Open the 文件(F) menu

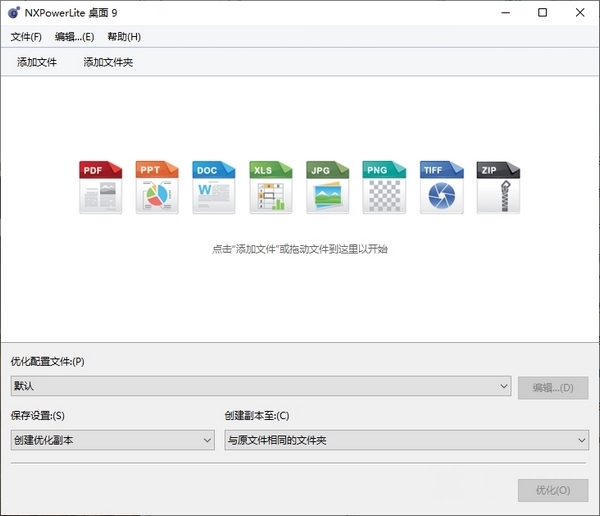click(26, 37)
